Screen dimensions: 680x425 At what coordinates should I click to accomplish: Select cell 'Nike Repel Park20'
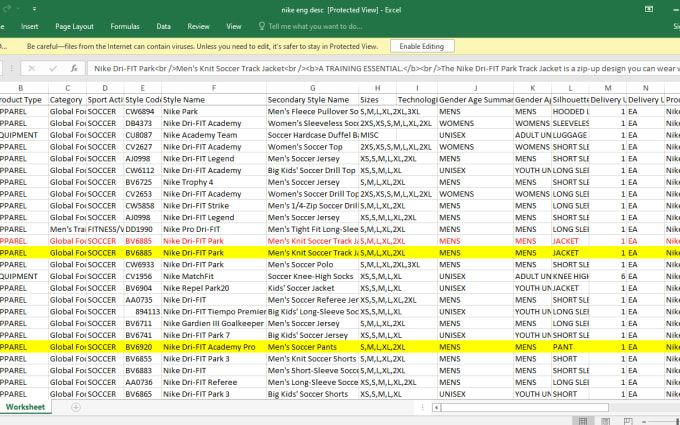click(214, 288)
